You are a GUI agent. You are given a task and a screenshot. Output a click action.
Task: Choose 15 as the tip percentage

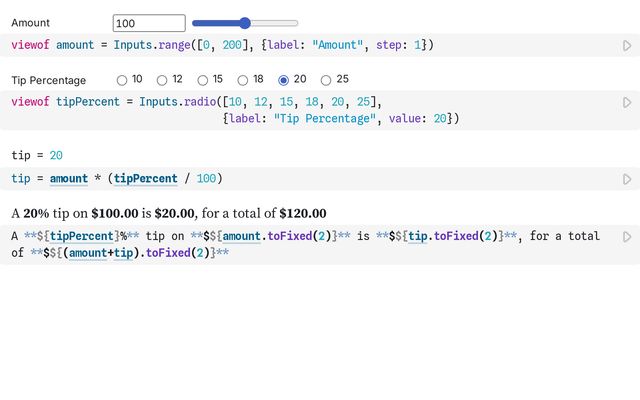click(203, 80)
